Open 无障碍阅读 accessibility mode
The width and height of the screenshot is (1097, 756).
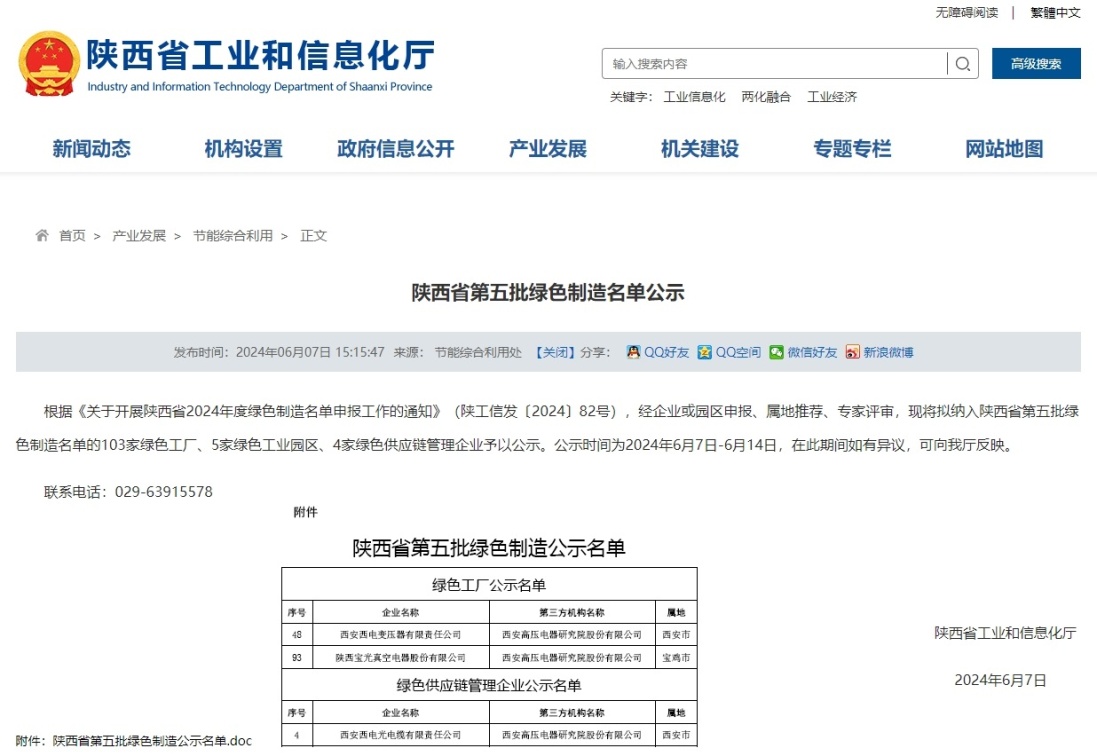coord(966,12)
